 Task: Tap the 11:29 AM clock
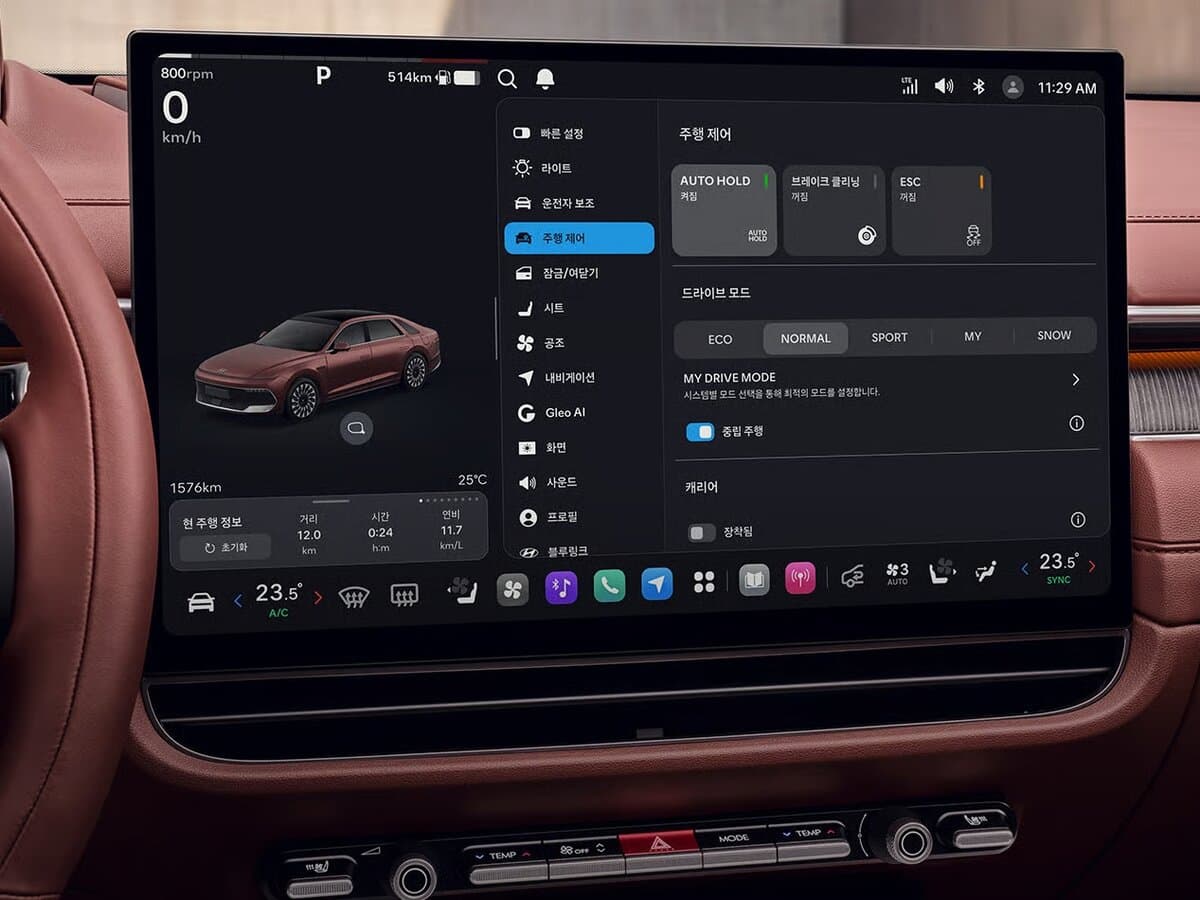(1067, 88)
